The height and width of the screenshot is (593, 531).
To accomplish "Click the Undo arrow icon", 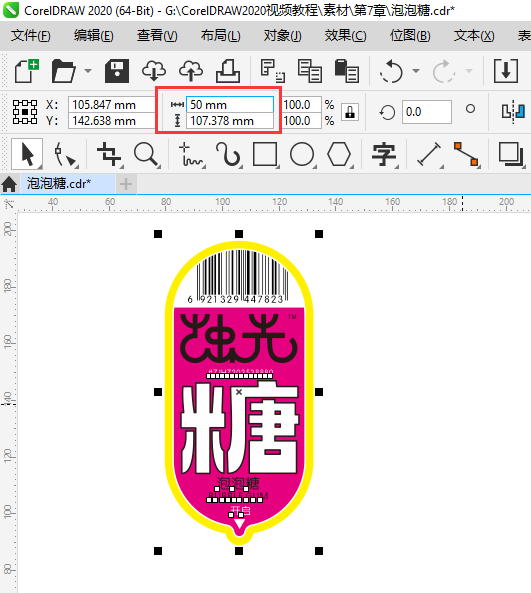I will point(391,71).
